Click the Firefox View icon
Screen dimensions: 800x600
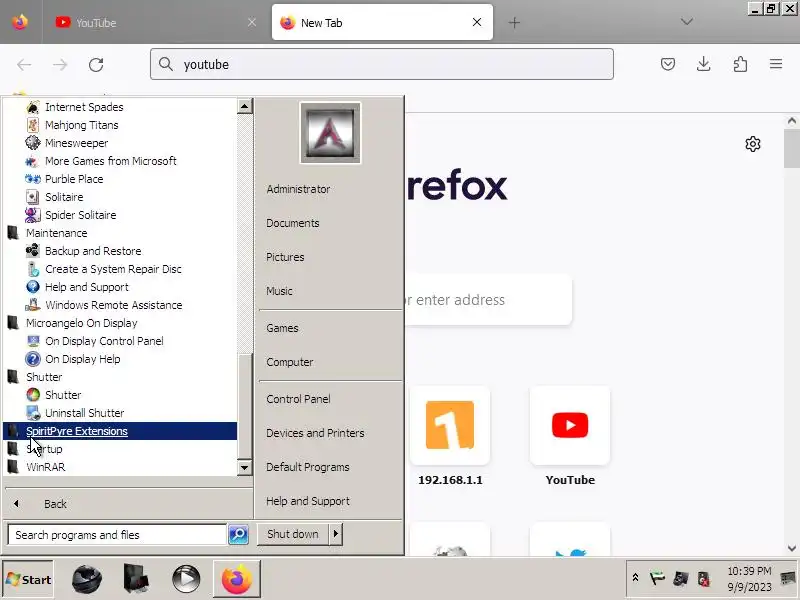[20, 22]
